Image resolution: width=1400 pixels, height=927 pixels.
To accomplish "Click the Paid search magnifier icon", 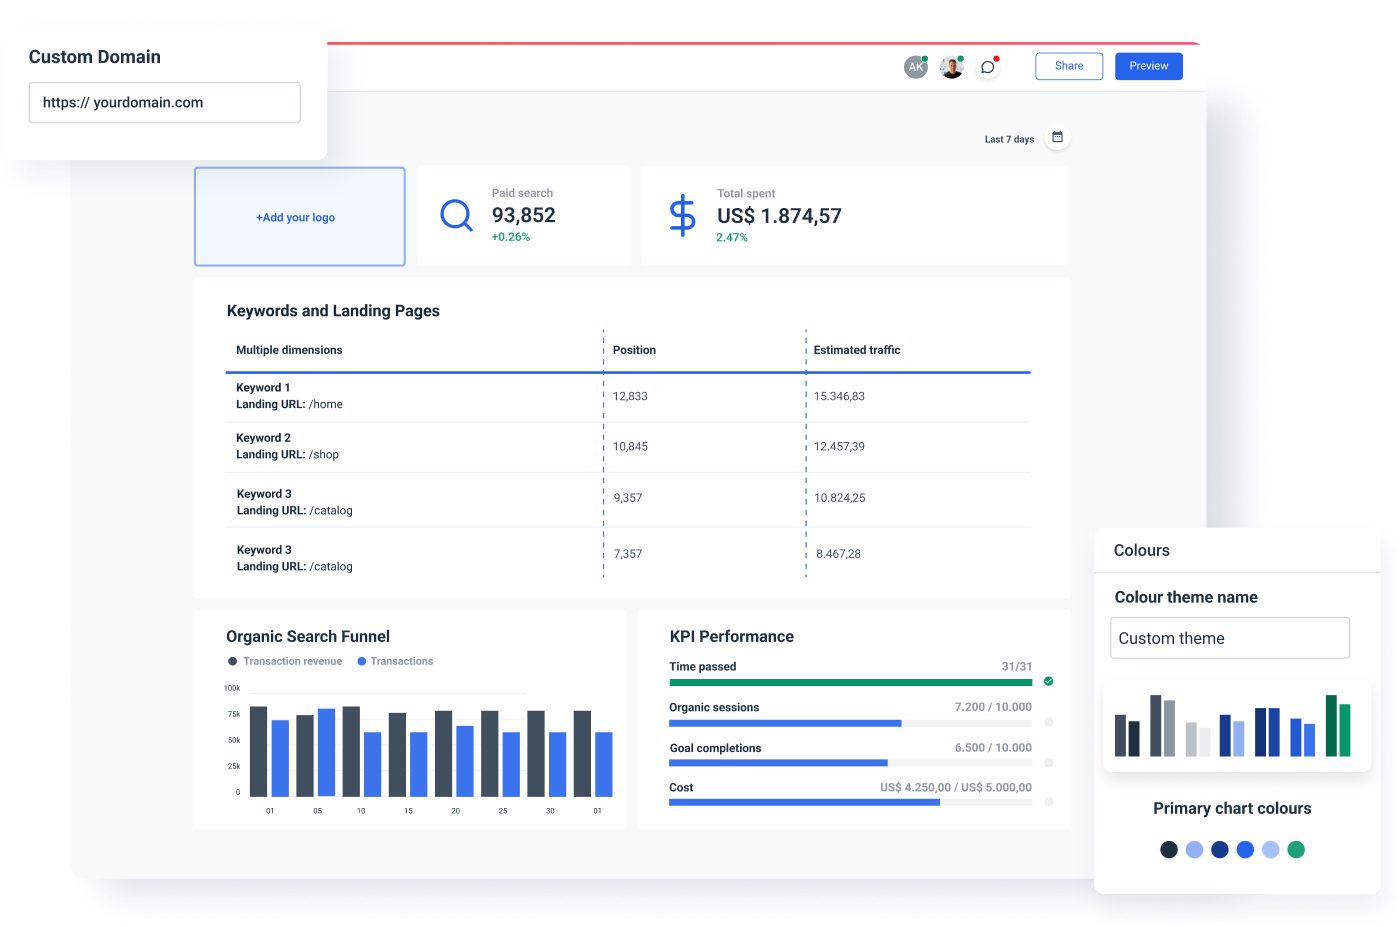I will (x=456, y=215).
